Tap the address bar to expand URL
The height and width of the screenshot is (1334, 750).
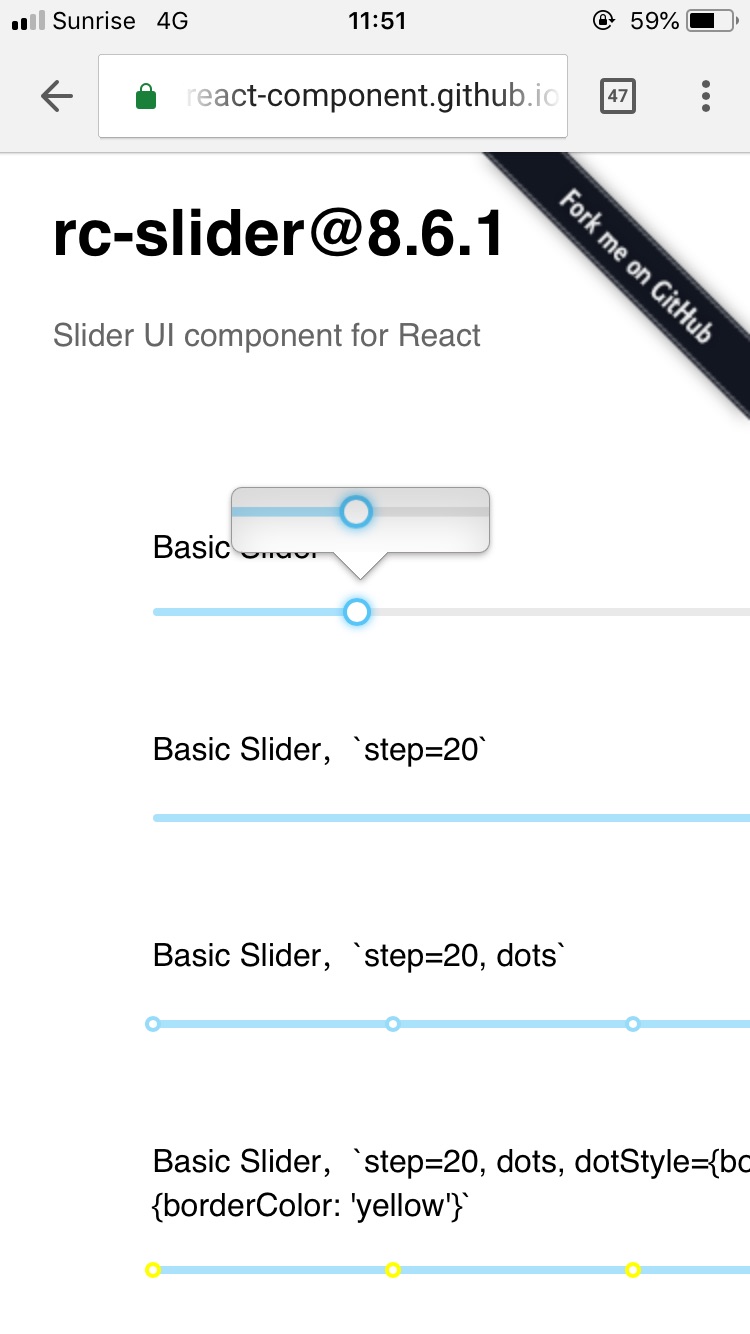[370, 95]
